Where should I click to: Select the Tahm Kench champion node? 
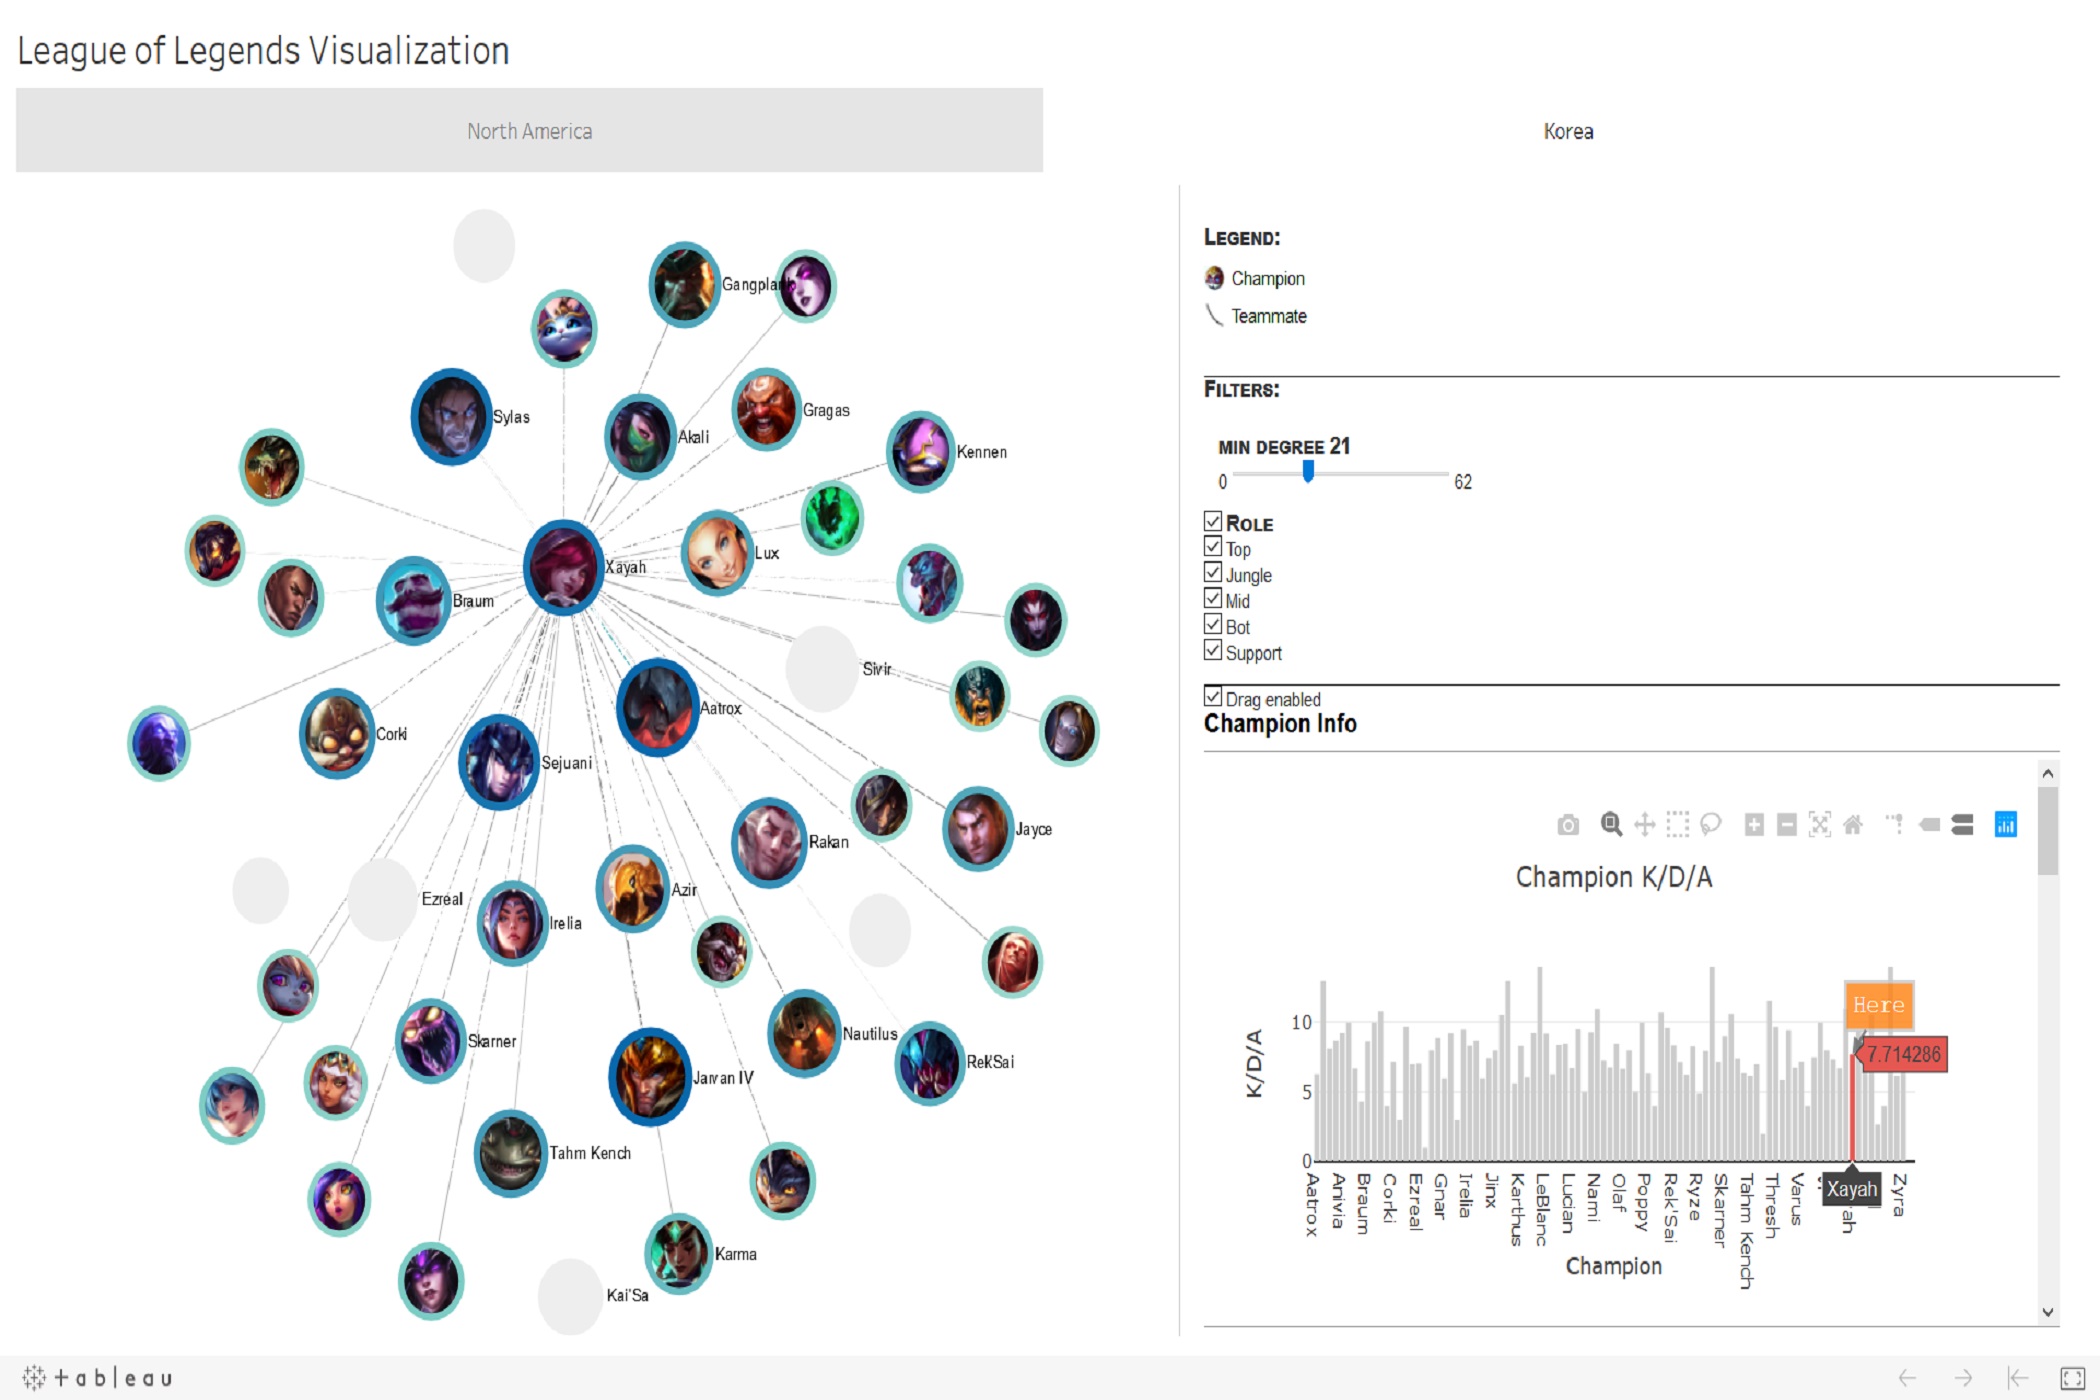(511, 1153)
